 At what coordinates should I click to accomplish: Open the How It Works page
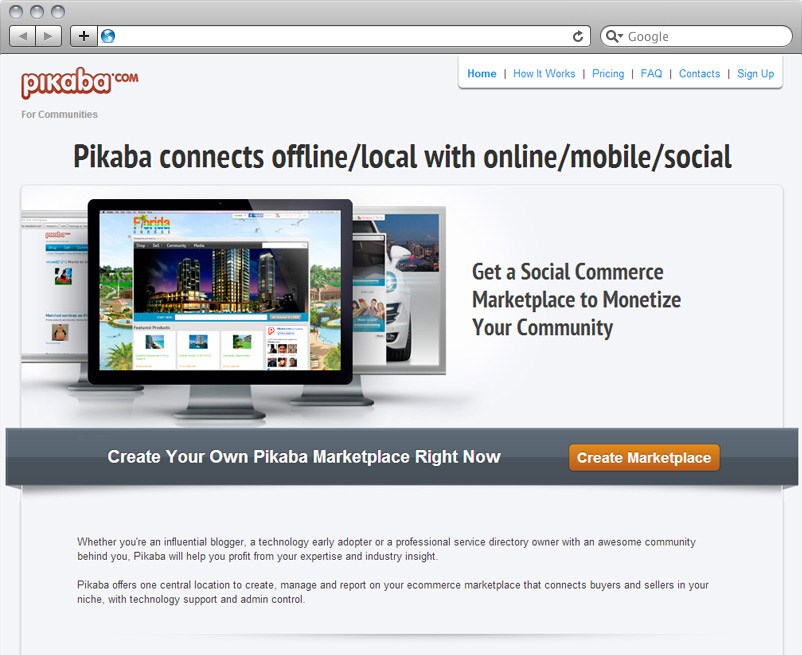pos(544,74)
